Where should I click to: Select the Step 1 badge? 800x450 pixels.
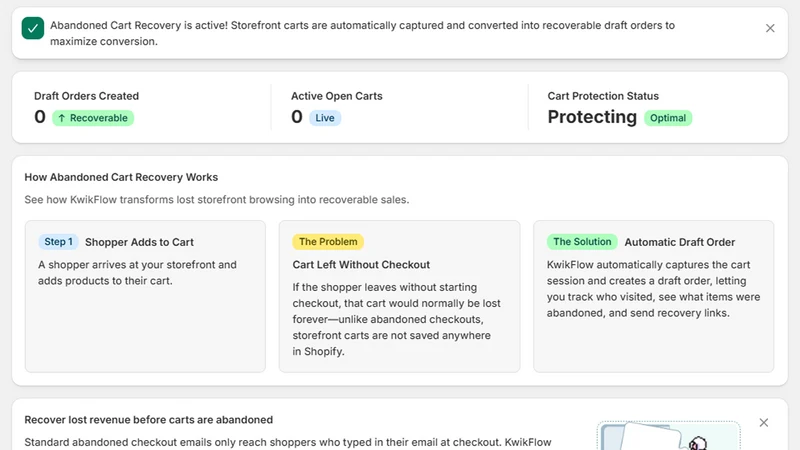tap(58, 242)
